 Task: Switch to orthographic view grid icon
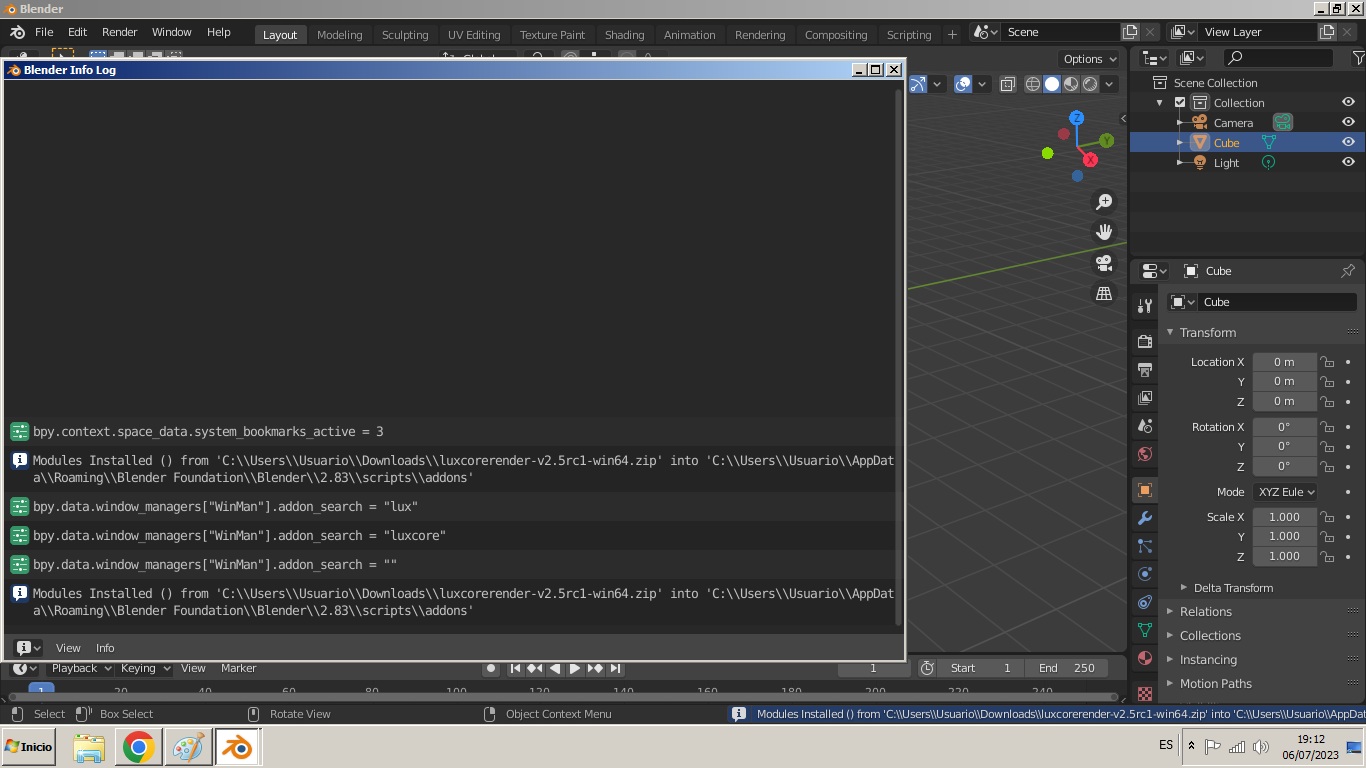(1104, 294)
